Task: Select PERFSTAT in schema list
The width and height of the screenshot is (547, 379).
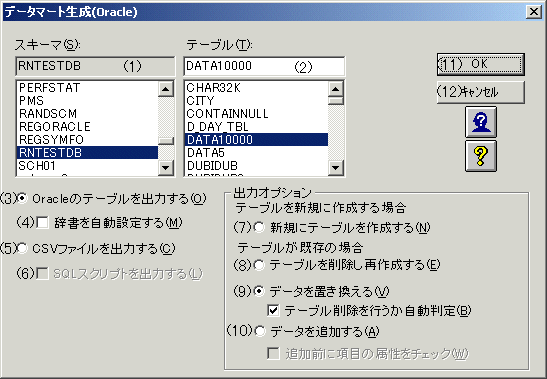Action: [x=87, y=88]
